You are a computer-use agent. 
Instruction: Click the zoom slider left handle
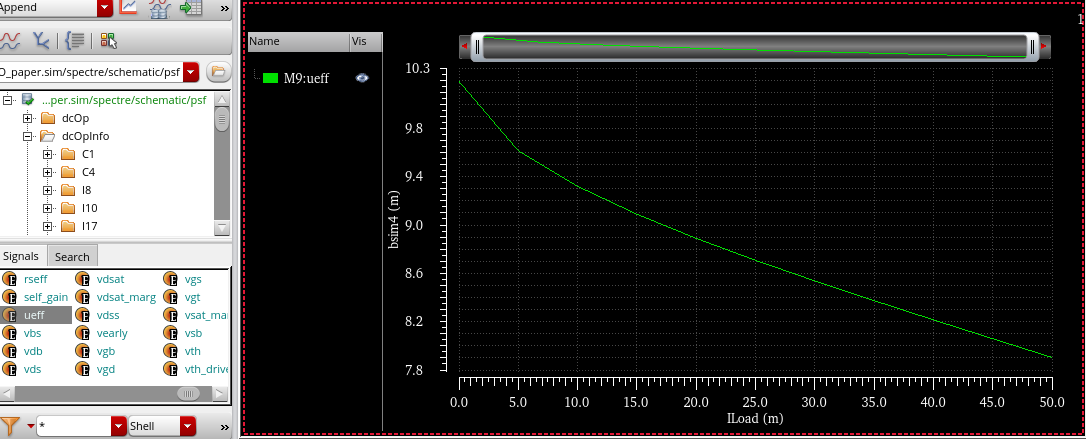477,47
